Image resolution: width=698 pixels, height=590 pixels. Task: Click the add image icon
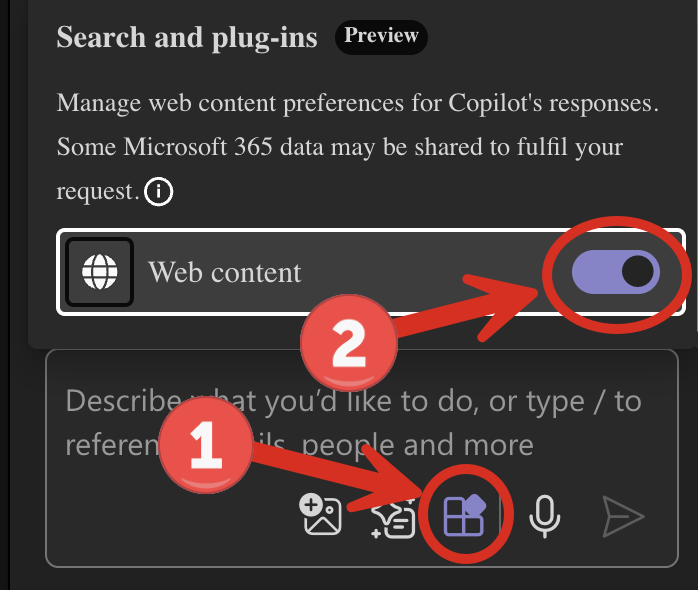(x=322, y=516)
